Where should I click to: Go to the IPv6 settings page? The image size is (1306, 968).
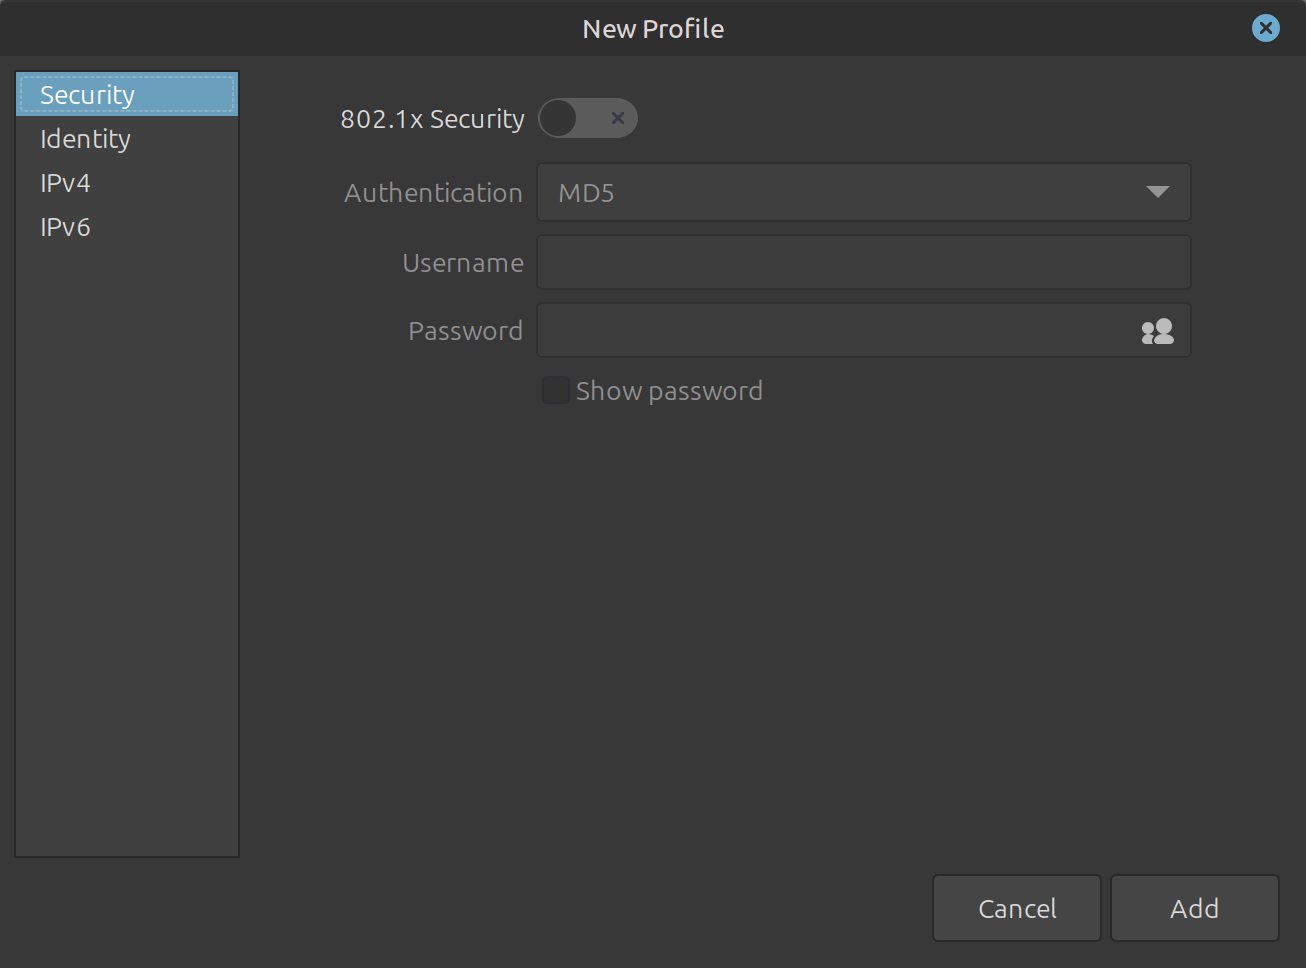pyautogui.click(x=65, y=227)
